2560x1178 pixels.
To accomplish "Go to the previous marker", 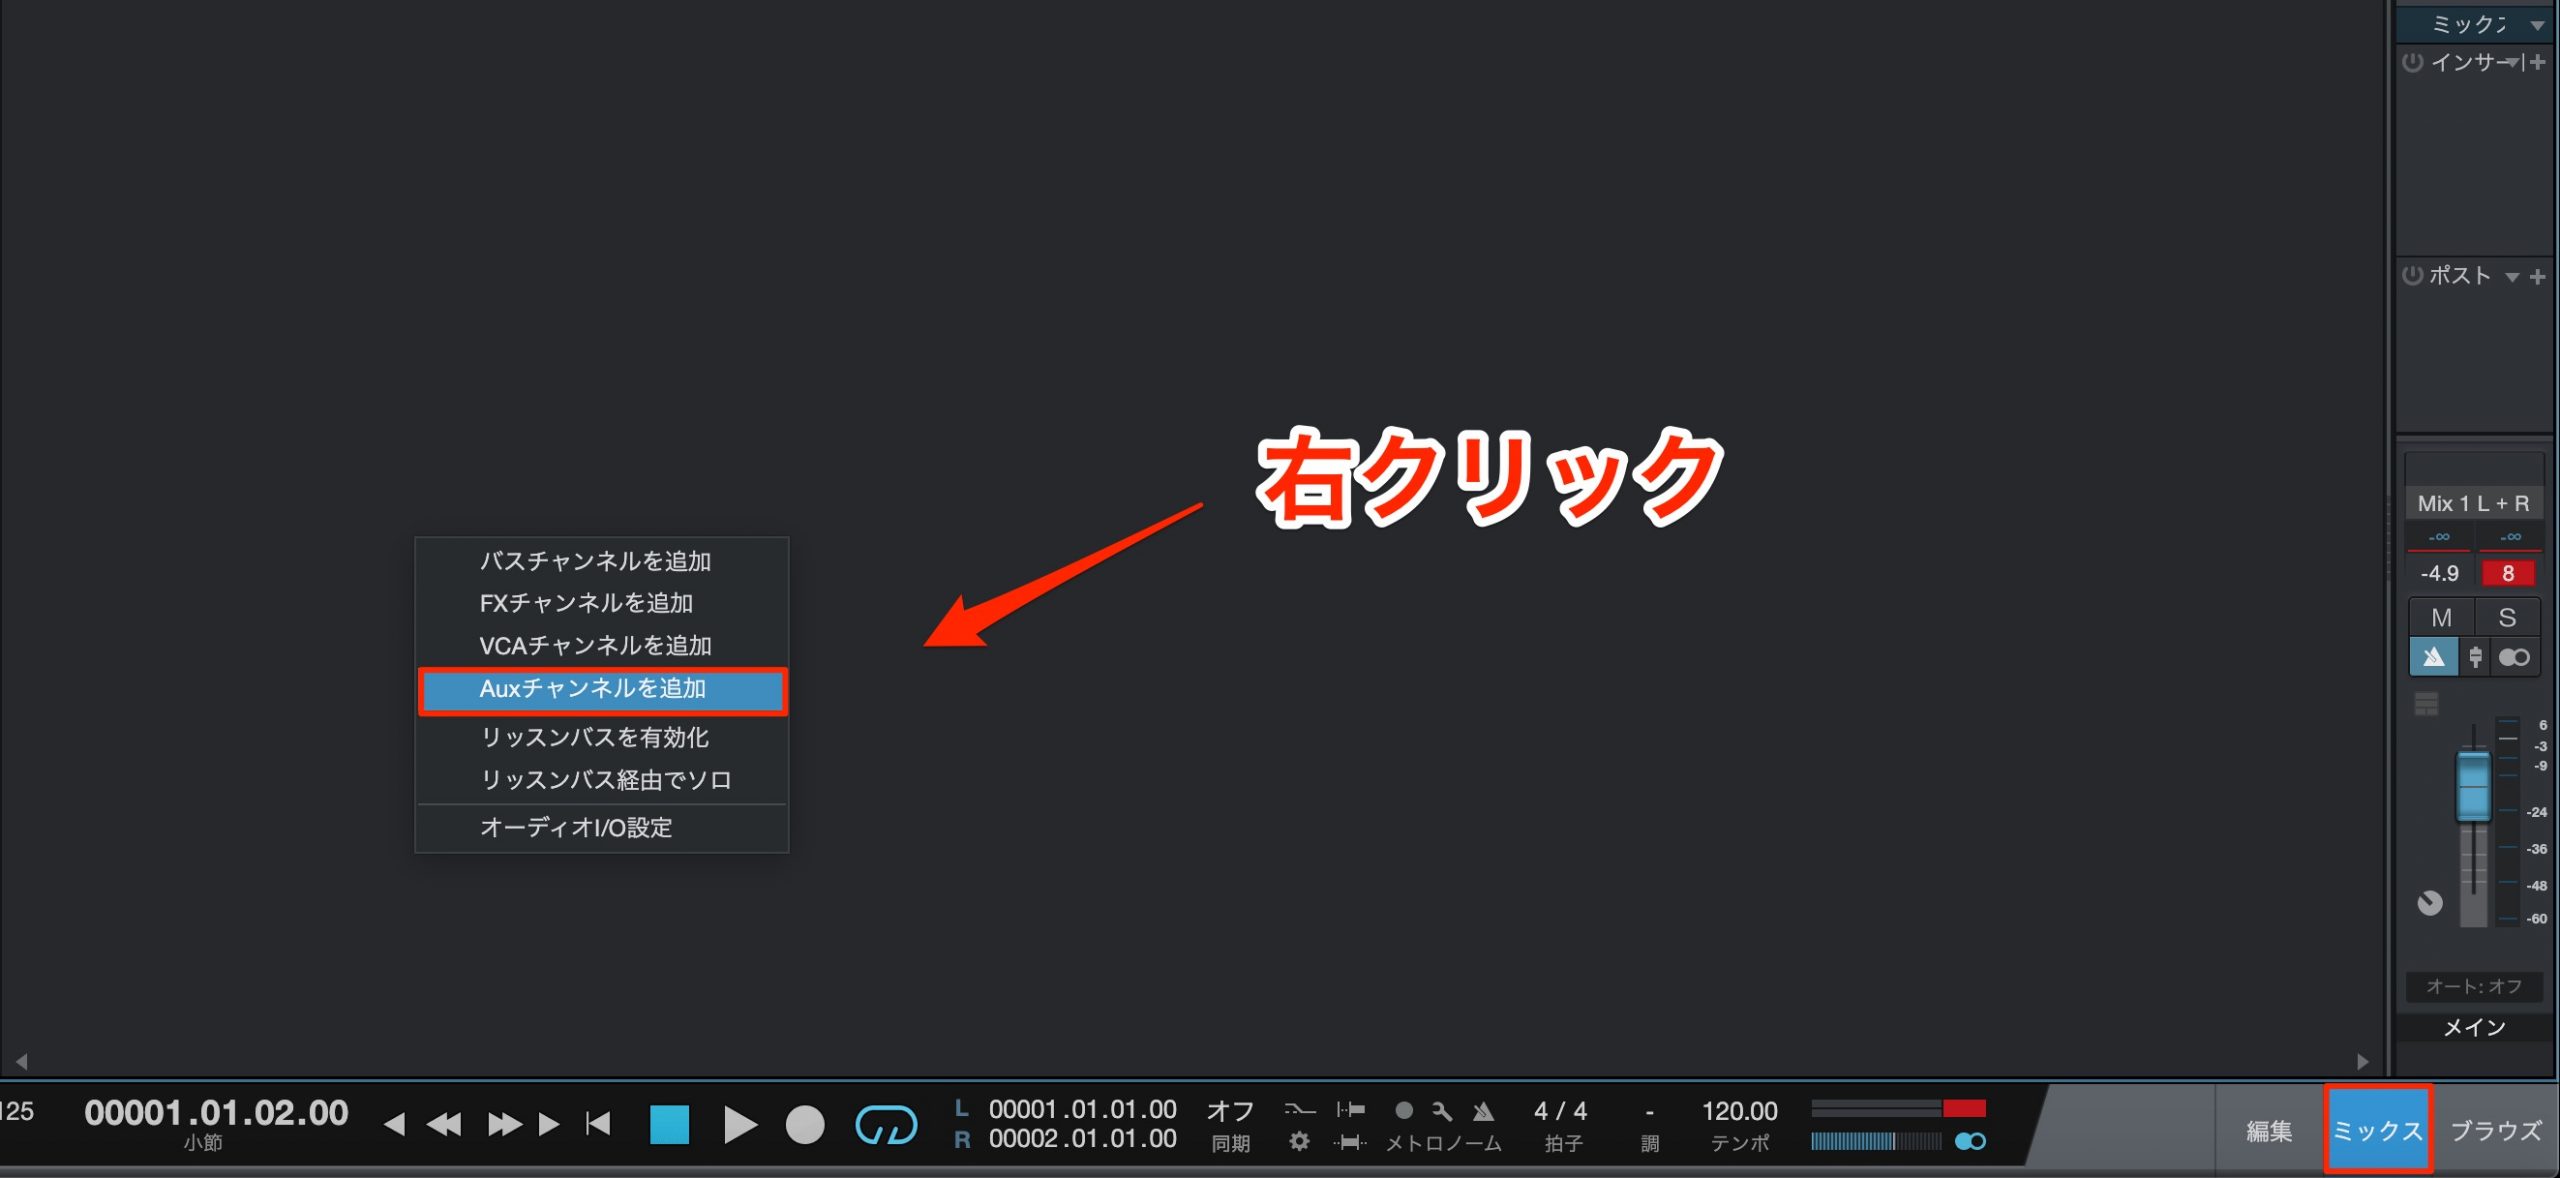I will (395, 1125).
